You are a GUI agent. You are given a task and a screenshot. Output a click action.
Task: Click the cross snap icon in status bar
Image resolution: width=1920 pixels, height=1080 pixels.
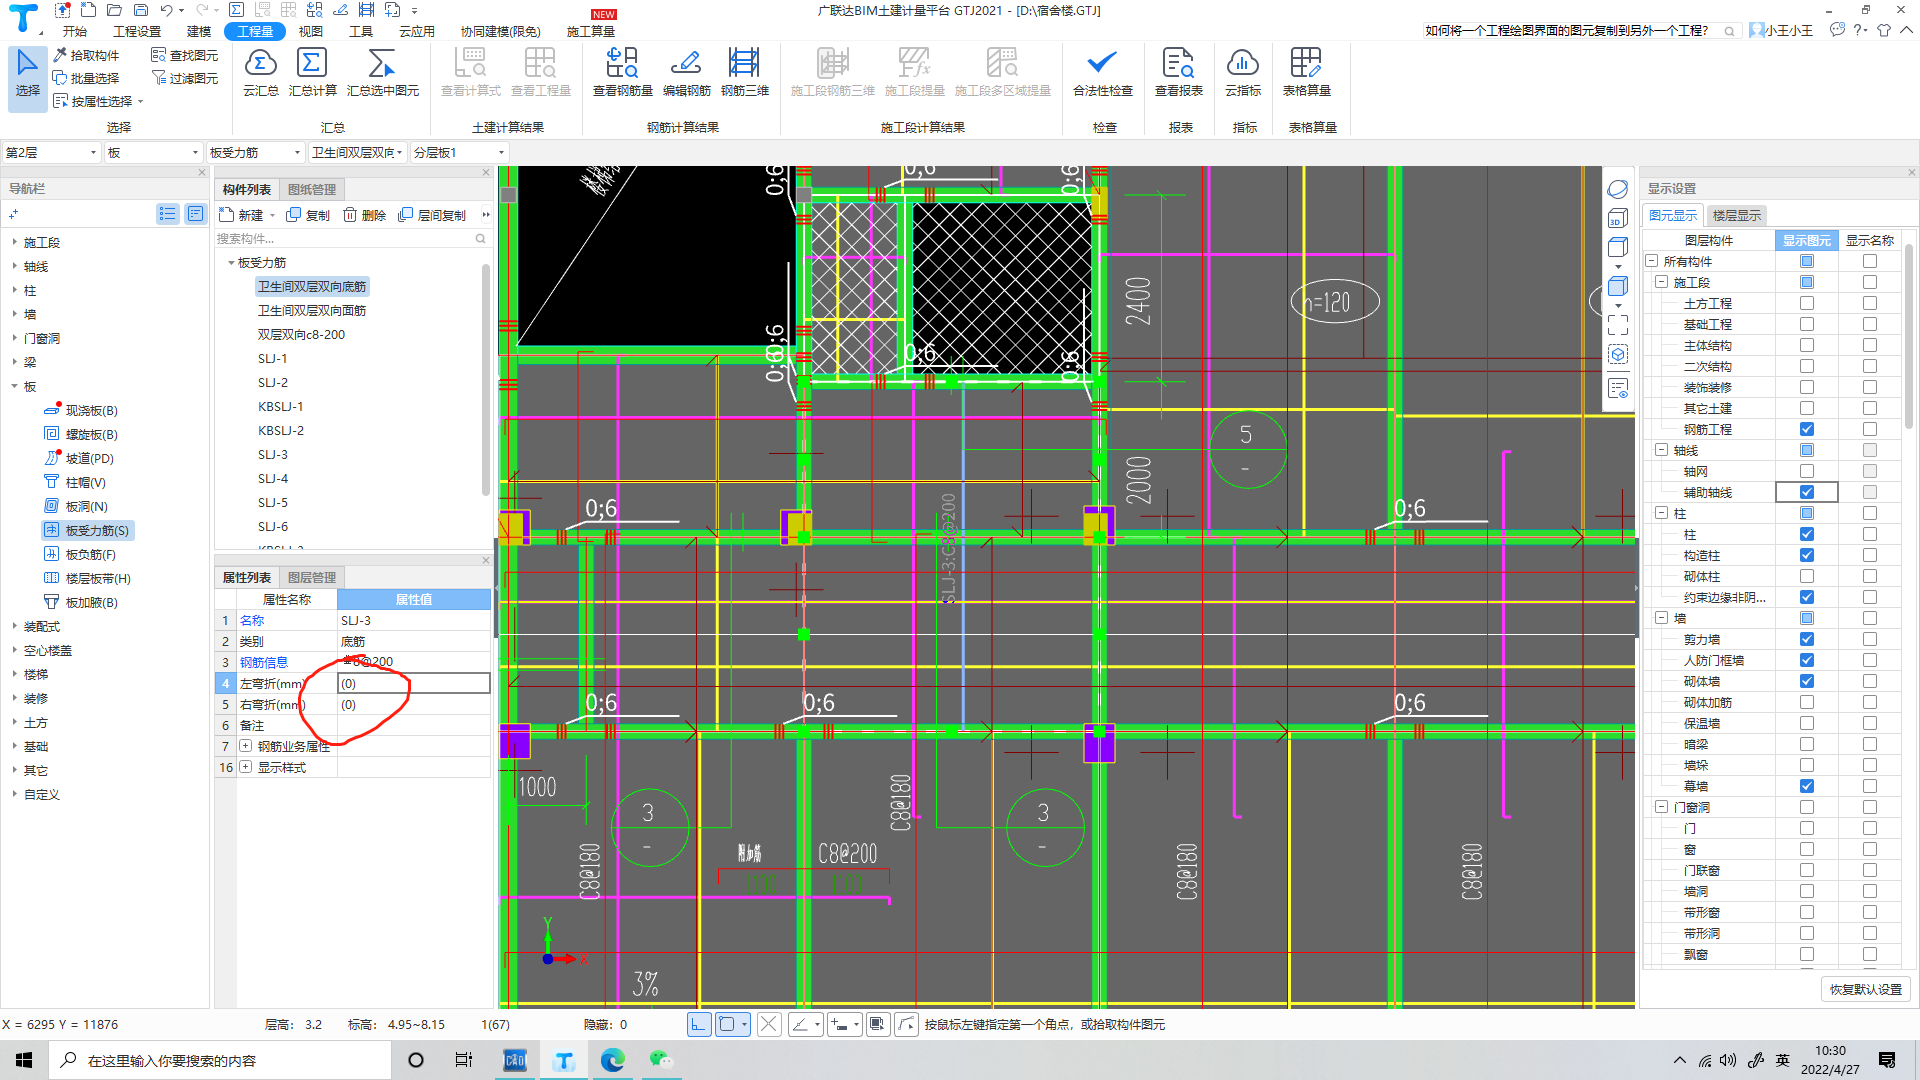(x=768, y=1024)
